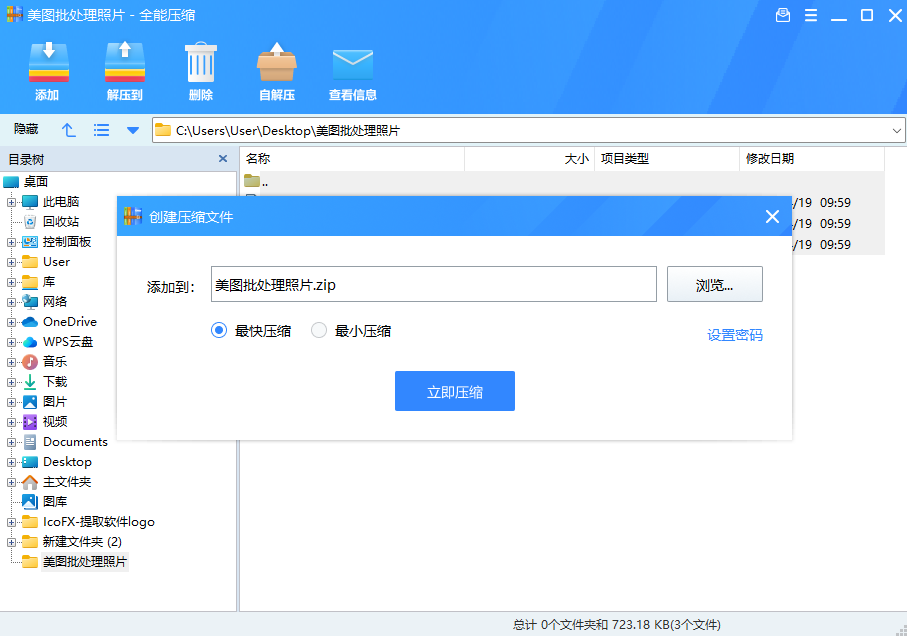The width and height of the screenshot is (907, 636).
Task: Click the 删除 trash icon
Action: coord(200,70)
